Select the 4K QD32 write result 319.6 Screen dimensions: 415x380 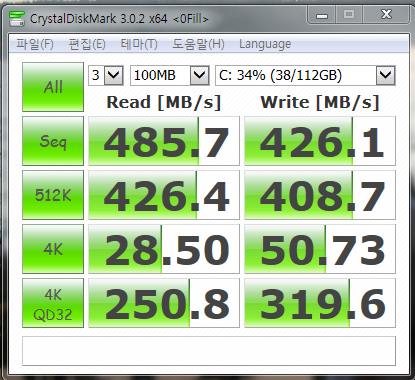pyautogui.click(x=320, y=303)
